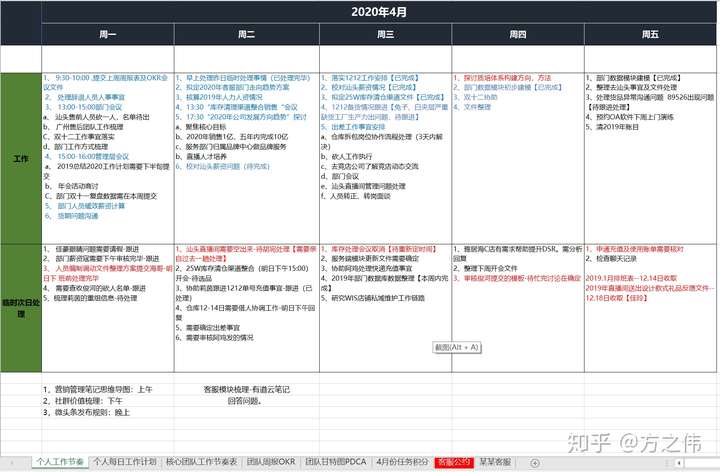This screenshot has height=472, width=720.
Task: Click the "回答问题。" cell text
Action: [x=245, y=401]
